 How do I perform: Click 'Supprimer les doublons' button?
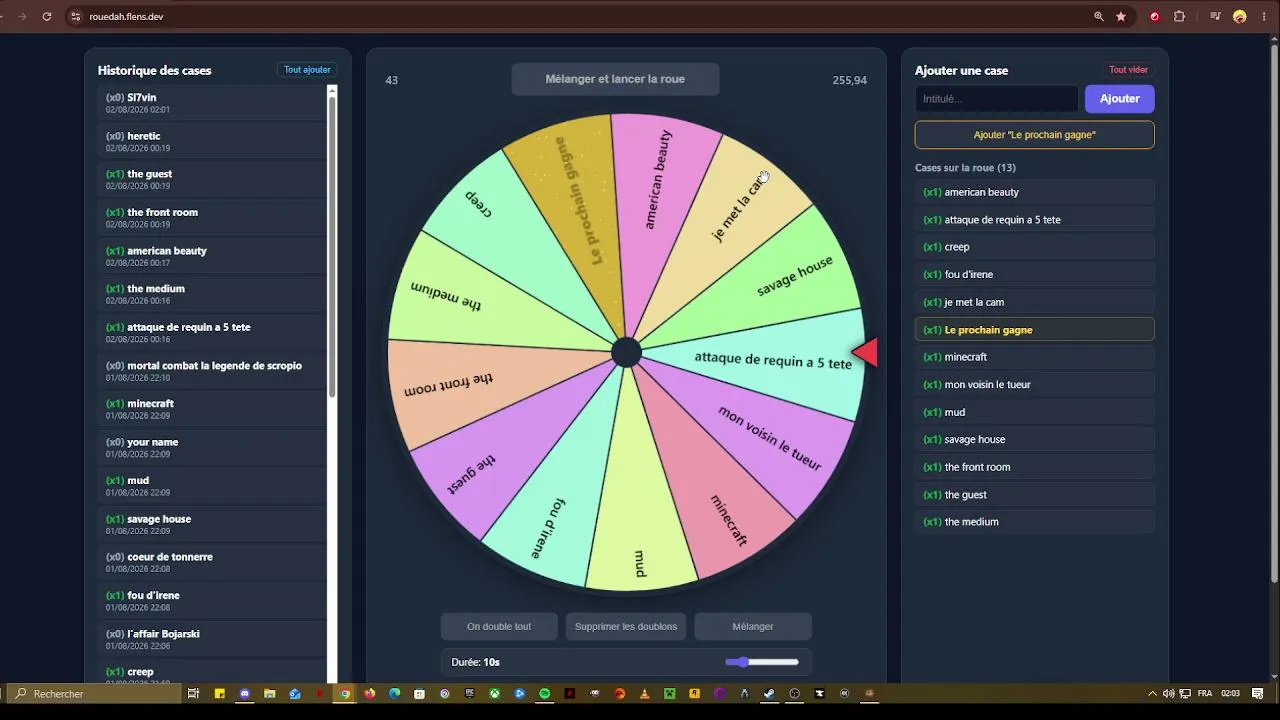626,626
